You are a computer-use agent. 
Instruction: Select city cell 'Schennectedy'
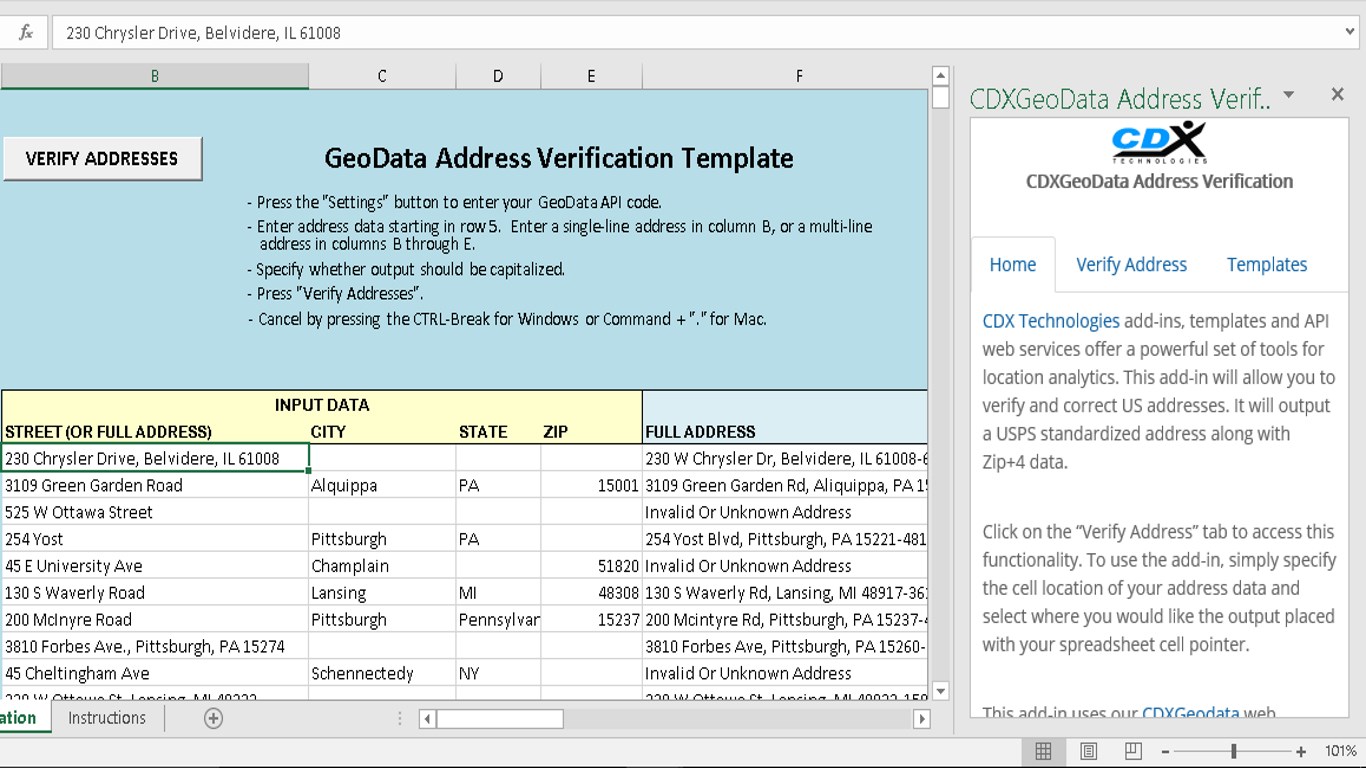coord(382,674)
